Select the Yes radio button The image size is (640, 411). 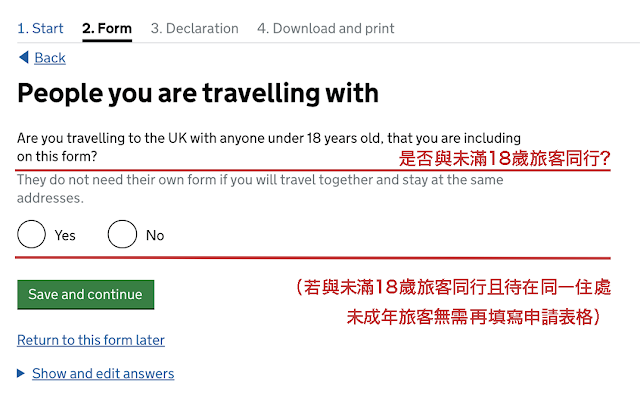click(31, 234)
